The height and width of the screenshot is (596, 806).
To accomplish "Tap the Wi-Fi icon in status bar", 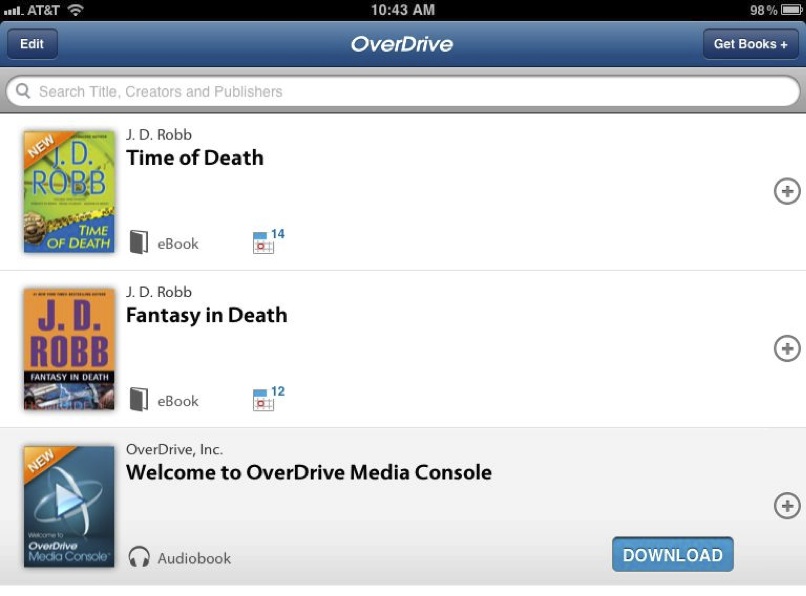I will 76,9.
